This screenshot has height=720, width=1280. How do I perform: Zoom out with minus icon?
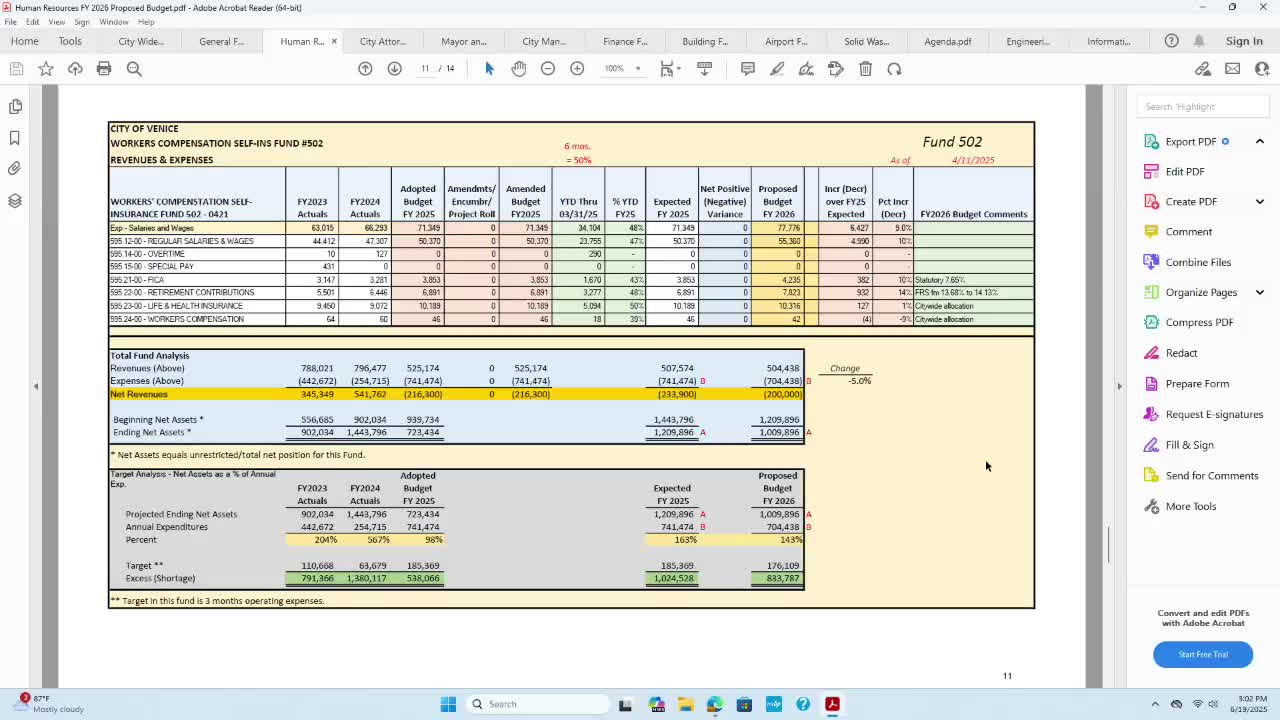[x=548, y=68]
